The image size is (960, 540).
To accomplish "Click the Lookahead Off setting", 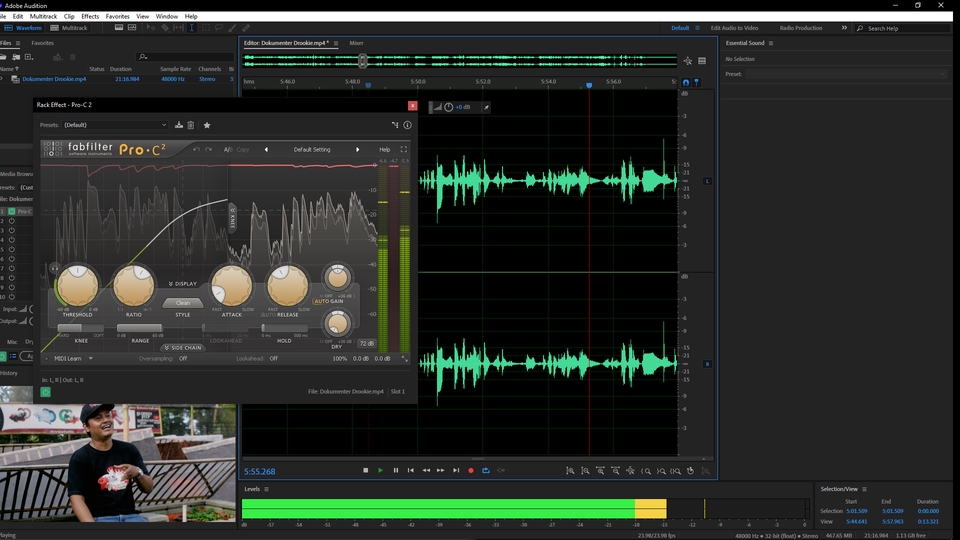I will tap(274, 359).
